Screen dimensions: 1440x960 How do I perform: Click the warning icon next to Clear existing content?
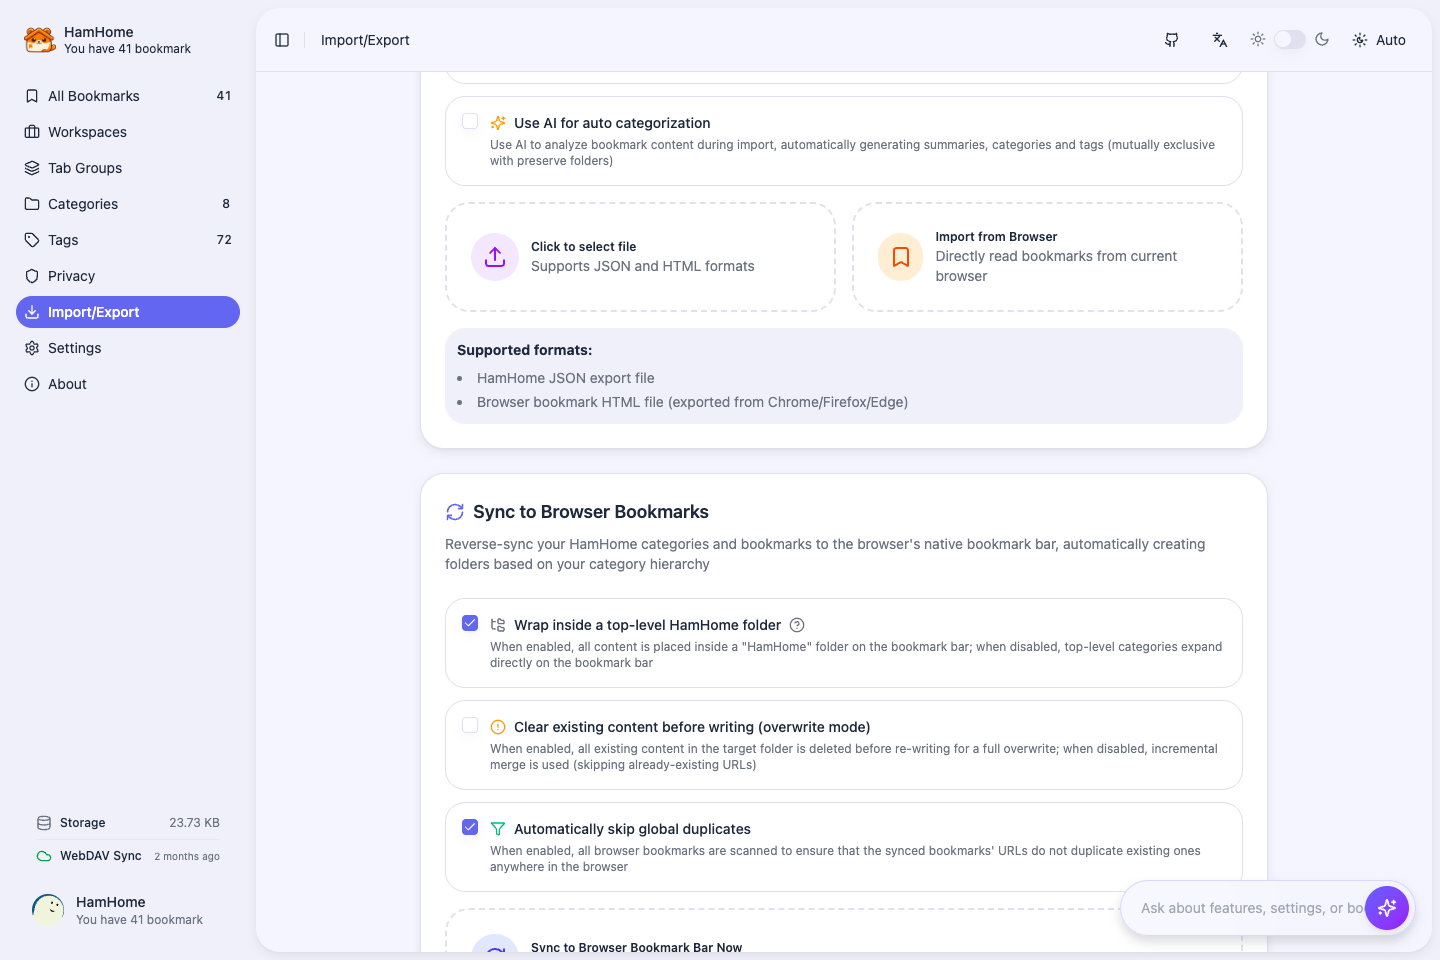(x=498, y=727)
